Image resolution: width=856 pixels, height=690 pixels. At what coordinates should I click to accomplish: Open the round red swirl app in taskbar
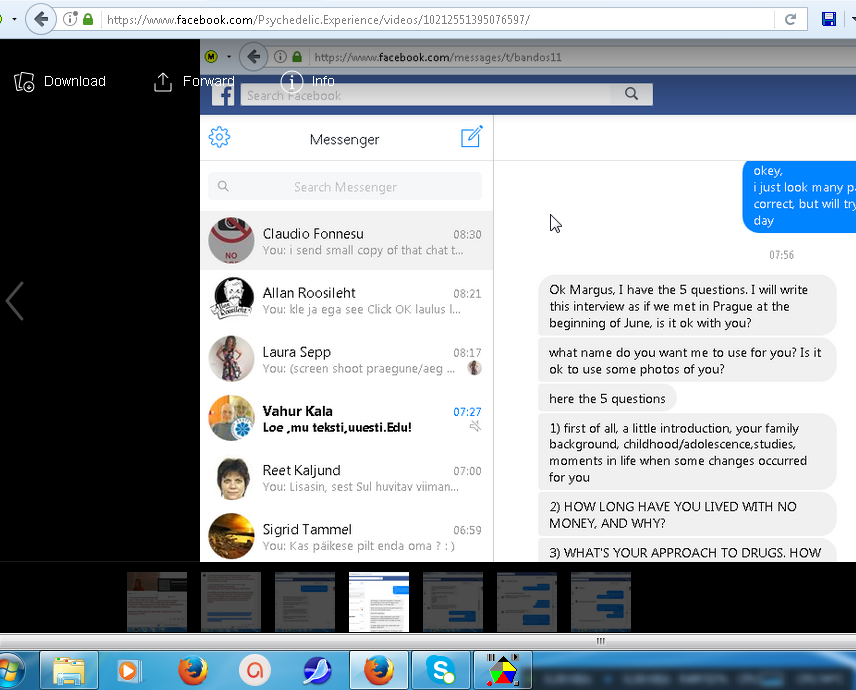tap(254, 670)
